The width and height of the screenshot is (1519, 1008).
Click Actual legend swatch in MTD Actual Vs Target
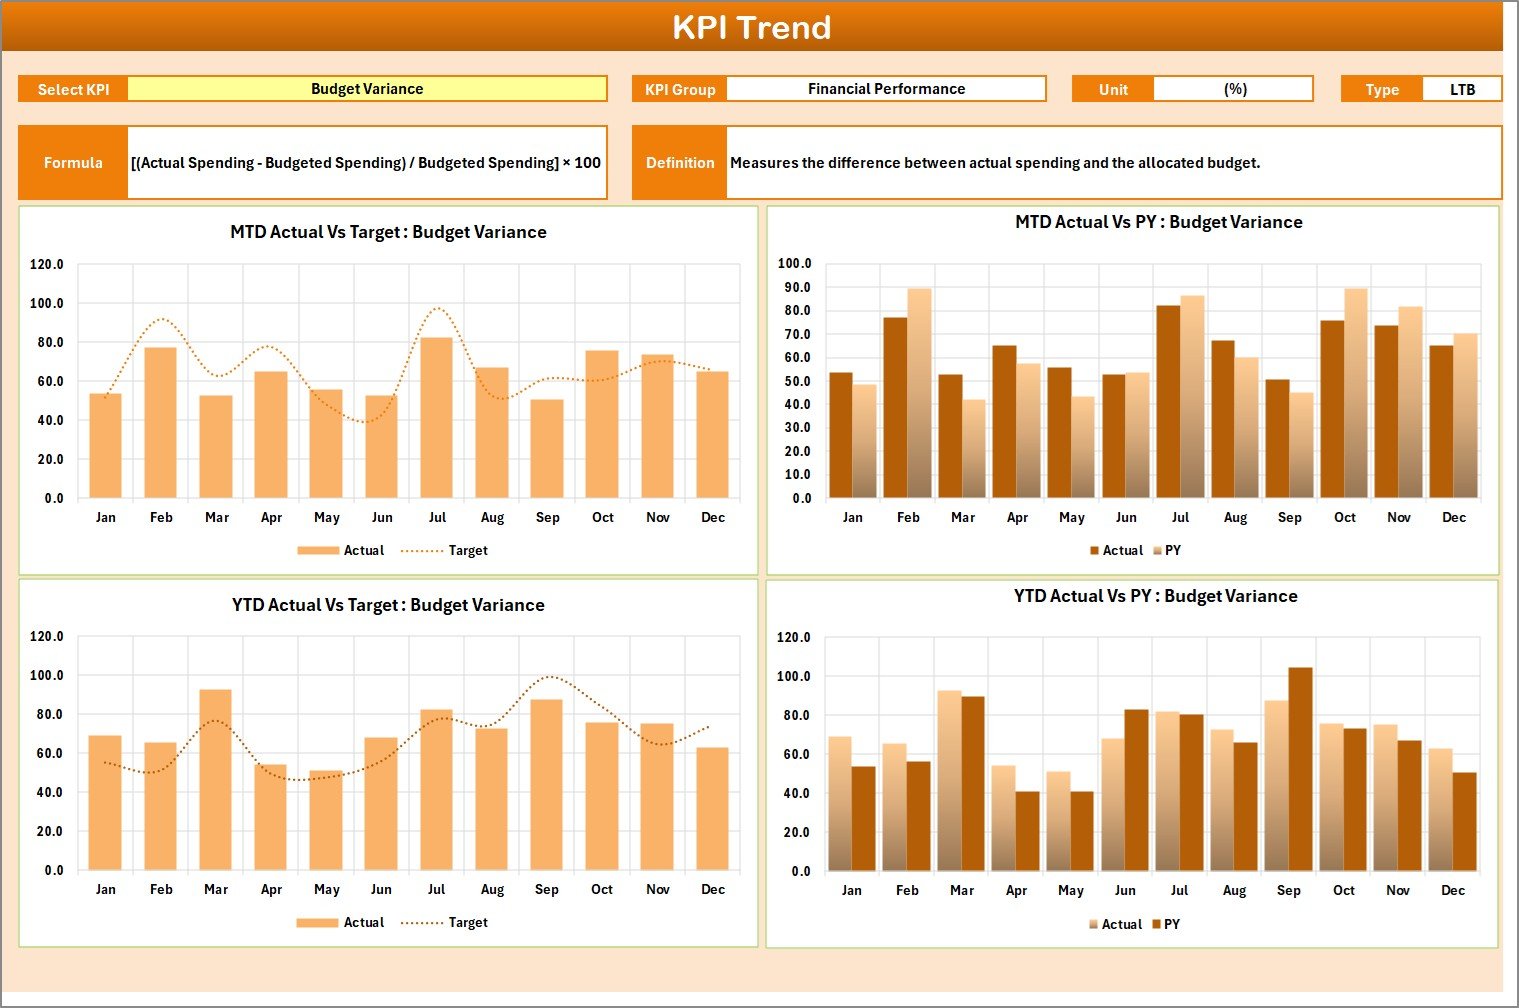[x=318, y=551]
